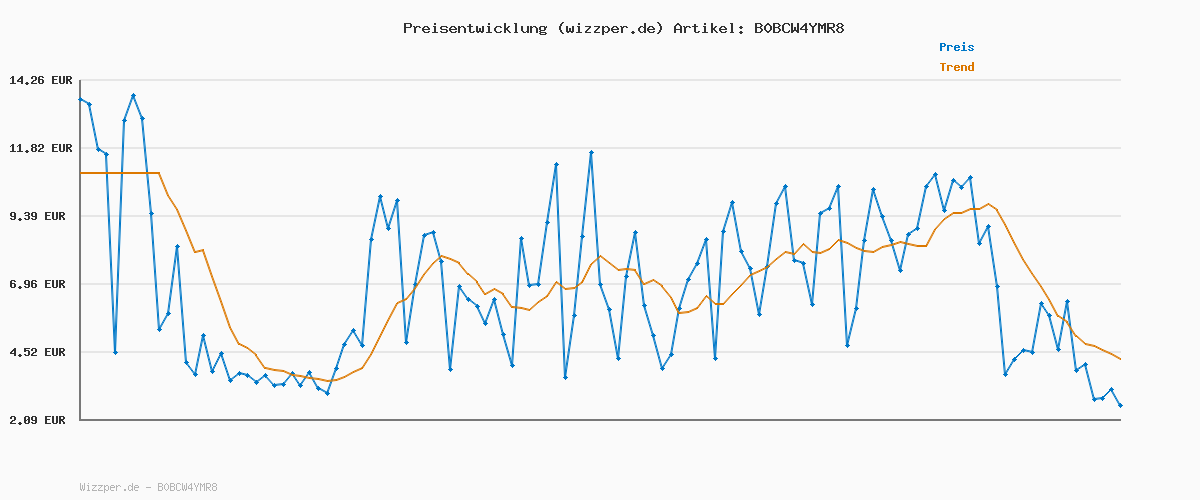1200x500 pixels.
Task: Select the last blue price point at right edge
Action: (x=1120, y=405)
